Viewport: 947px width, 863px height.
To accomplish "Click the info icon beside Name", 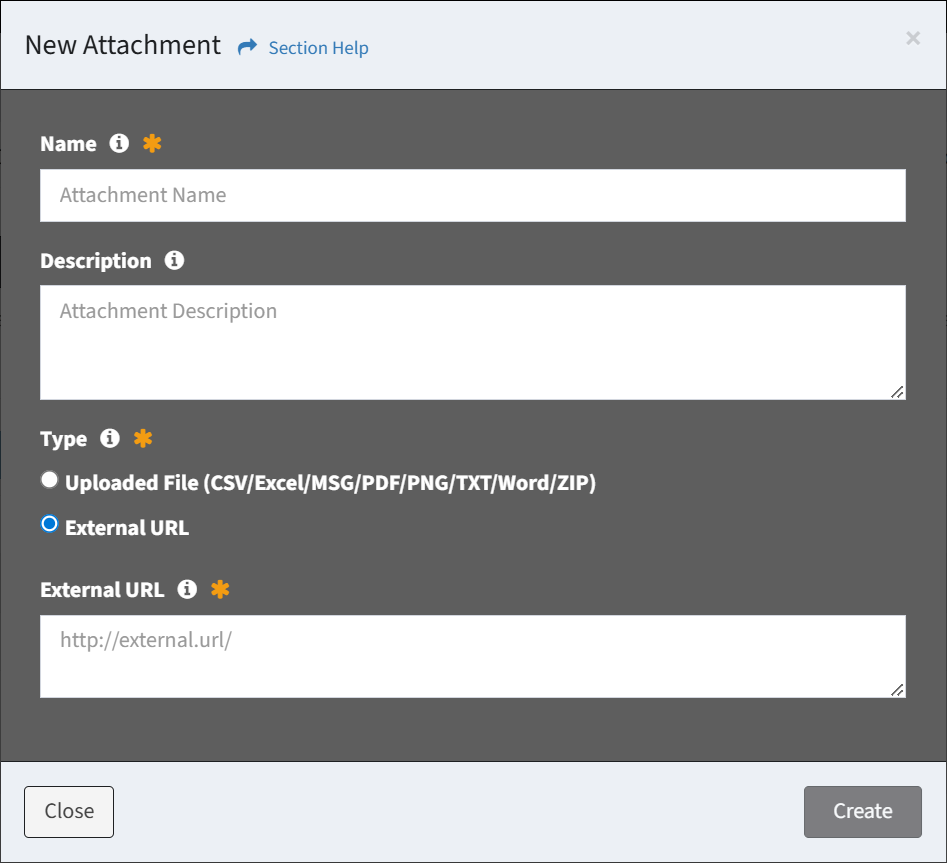I will 119,144.
